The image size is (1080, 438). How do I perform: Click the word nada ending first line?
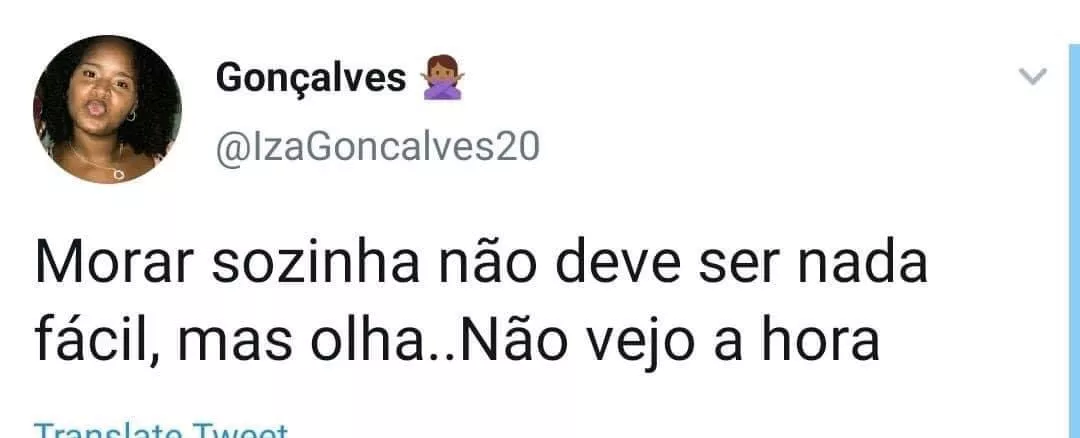coord(862,264)
